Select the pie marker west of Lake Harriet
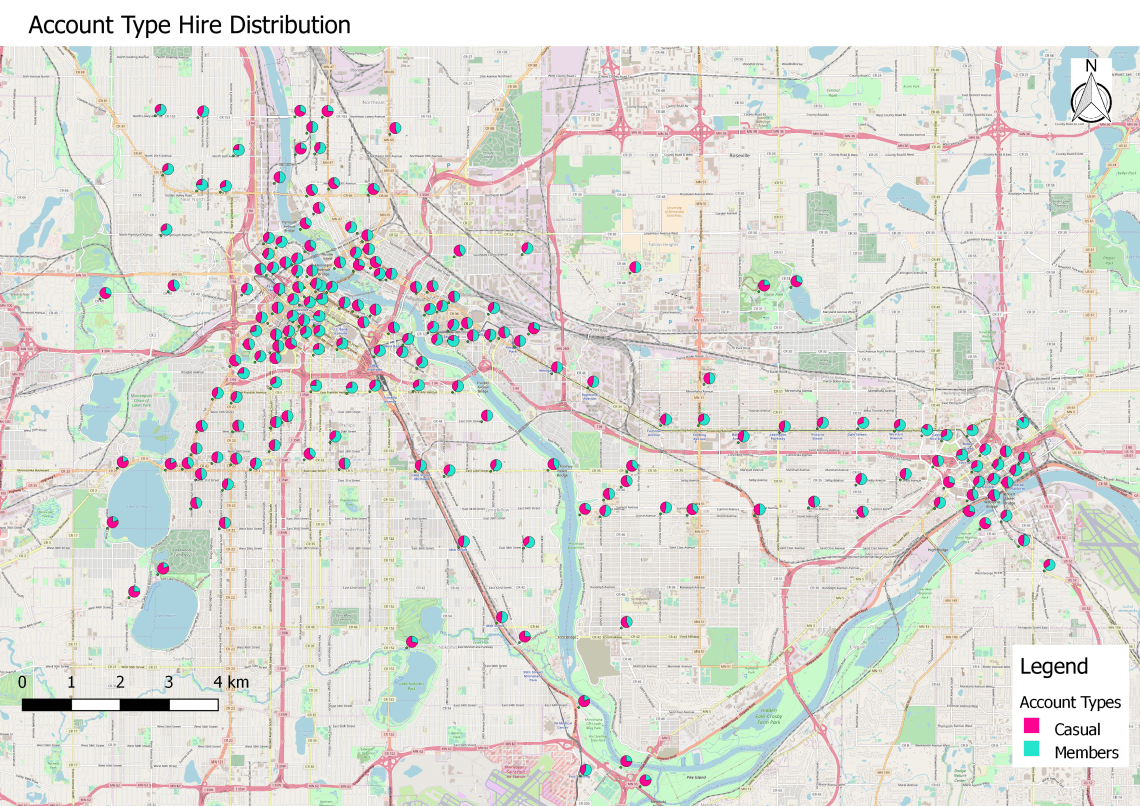The image size is (1140, 806). pyautogui.click(x=134, y=592)
